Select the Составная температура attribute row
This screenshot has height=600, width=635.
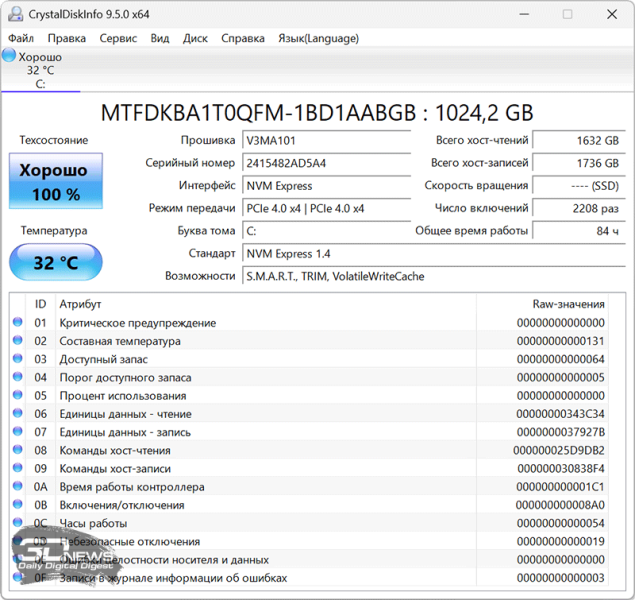[120, 341]
